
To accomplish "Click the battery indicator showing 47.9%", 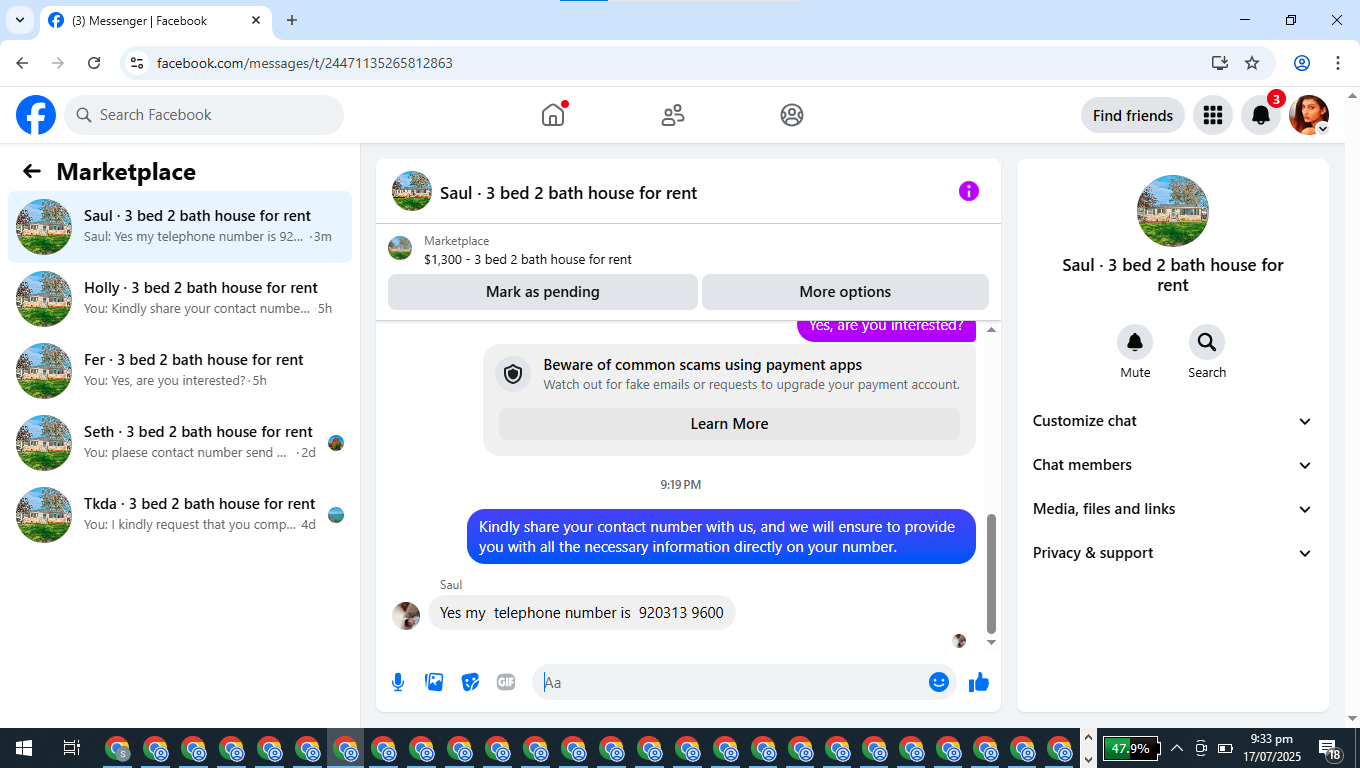I will point(1131,748).
